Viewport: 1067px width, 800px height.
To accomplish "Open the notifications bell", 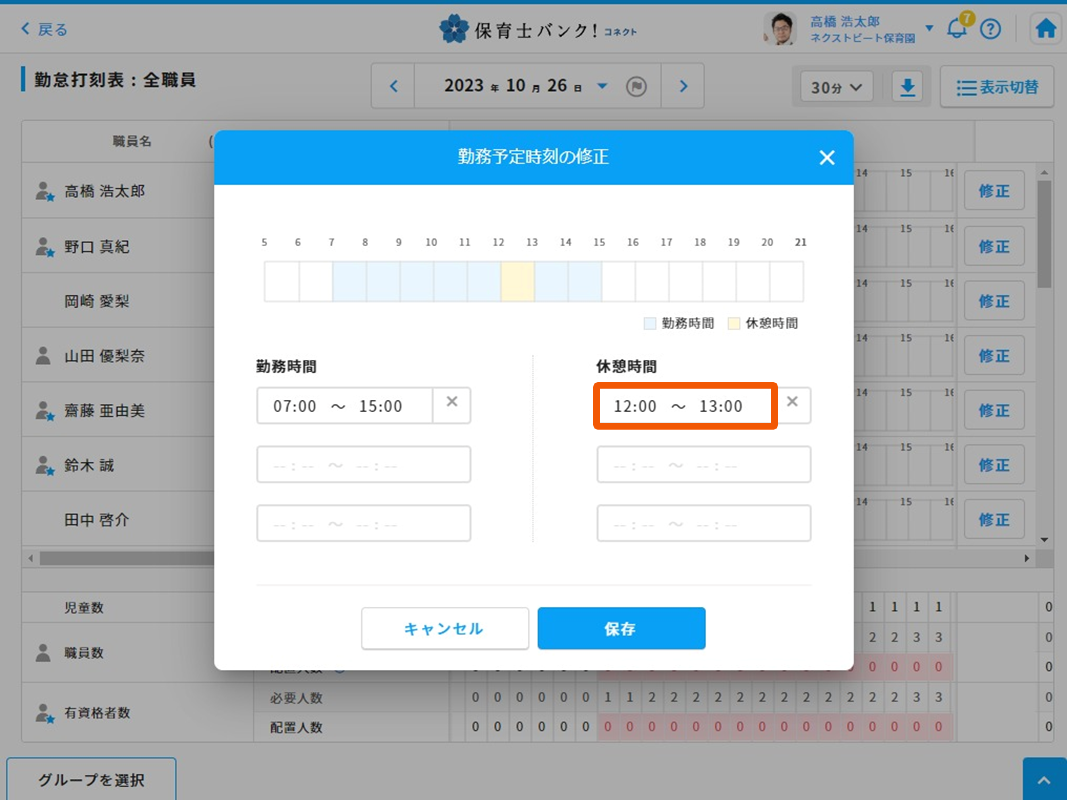I will pos(957,28).
